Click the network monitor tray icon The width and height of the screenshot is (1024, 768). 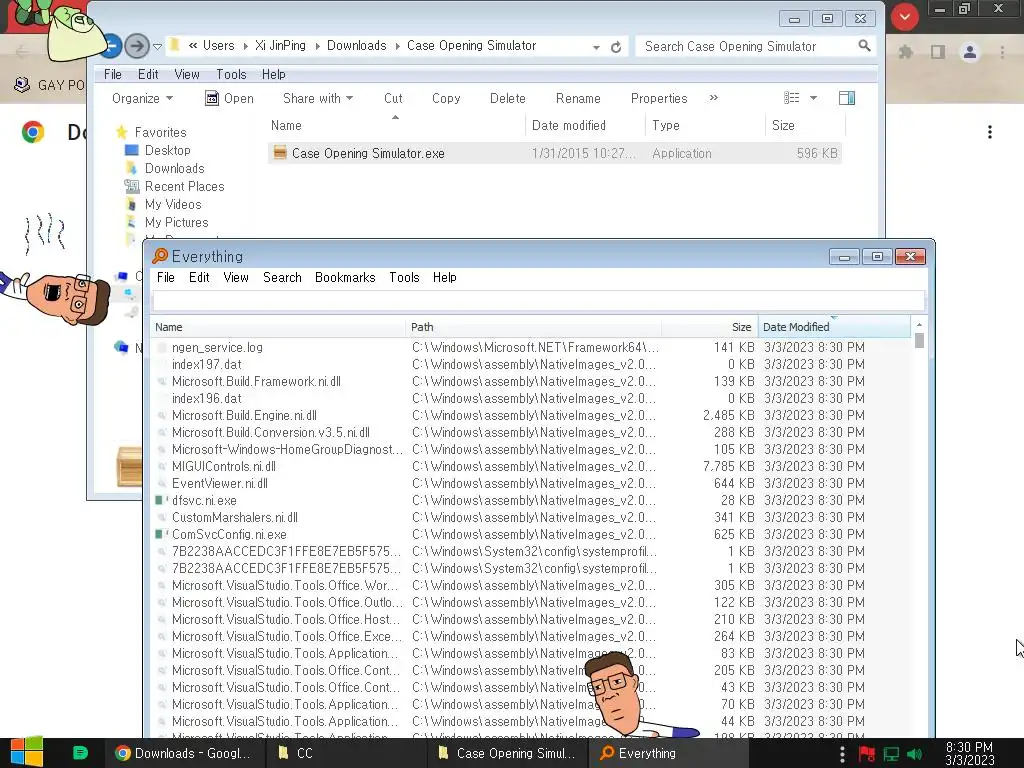[891, 754]
